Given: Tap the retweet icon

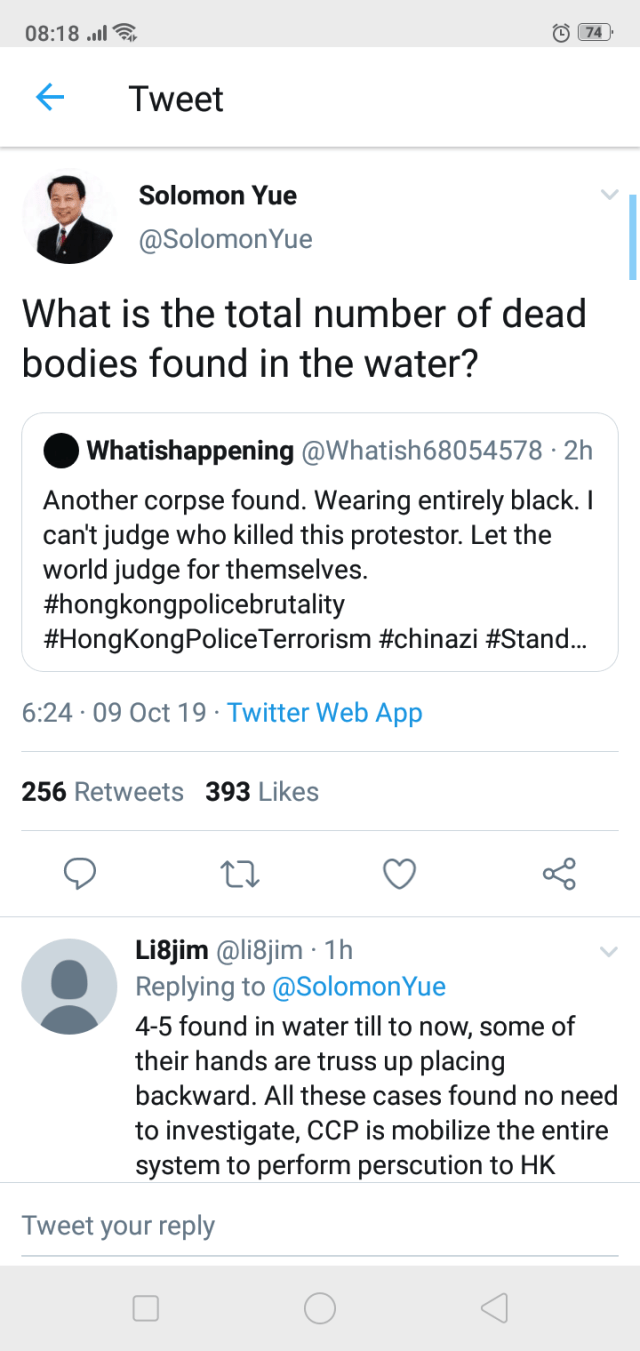Looking at the screenshot, I should 240,874.
